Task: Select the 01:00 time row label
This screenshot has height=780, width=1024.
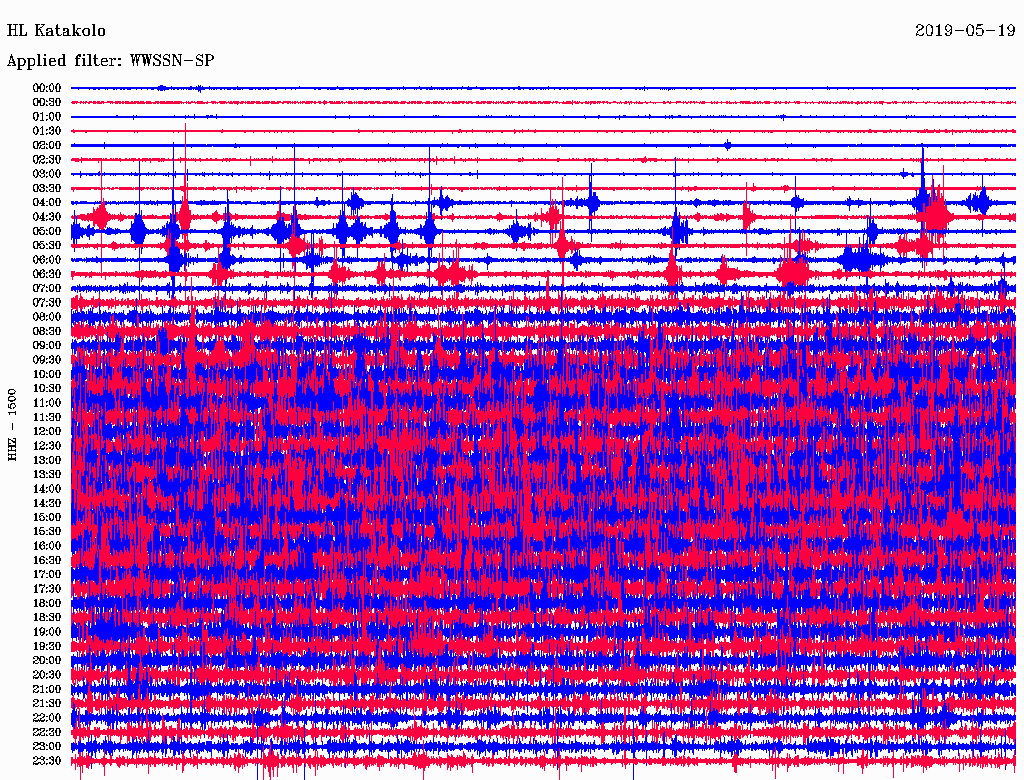Action: 47,117
